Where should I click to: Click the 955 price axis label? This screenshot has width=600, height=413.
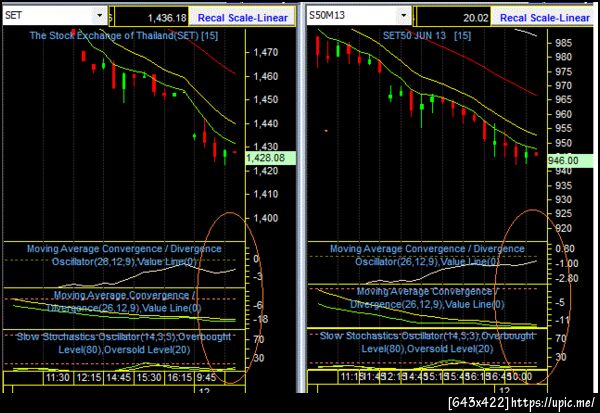coord(564,128)
